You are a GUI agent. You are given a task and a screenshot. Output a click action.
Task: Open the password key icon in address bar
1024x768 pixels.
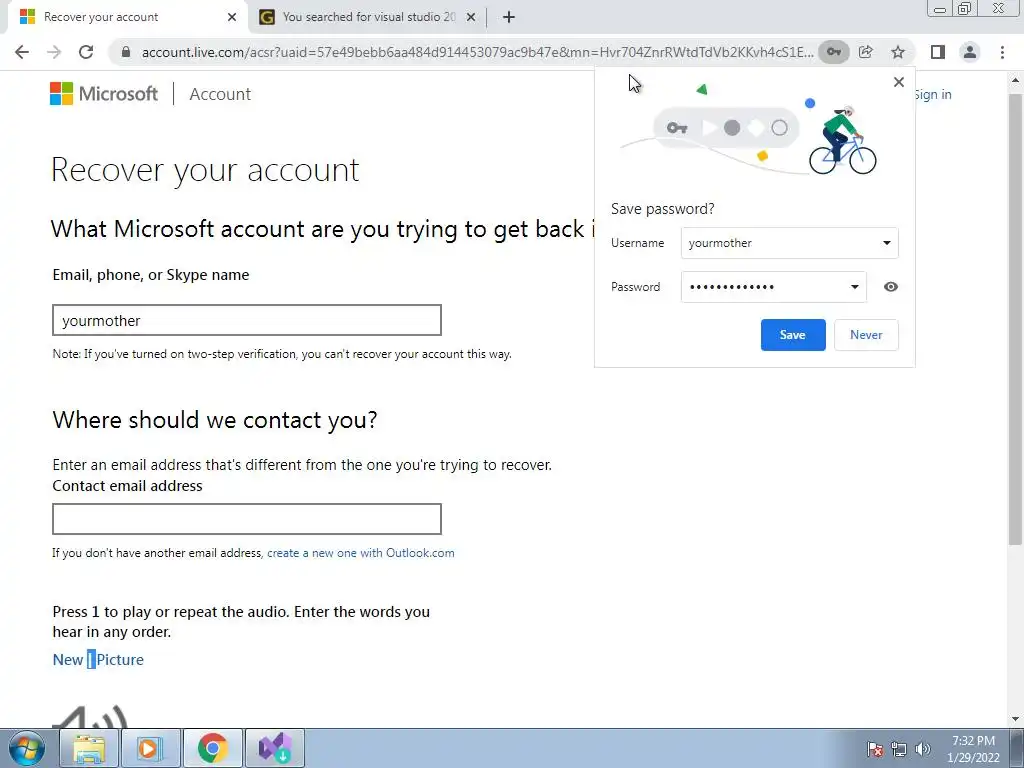[834, 52]
